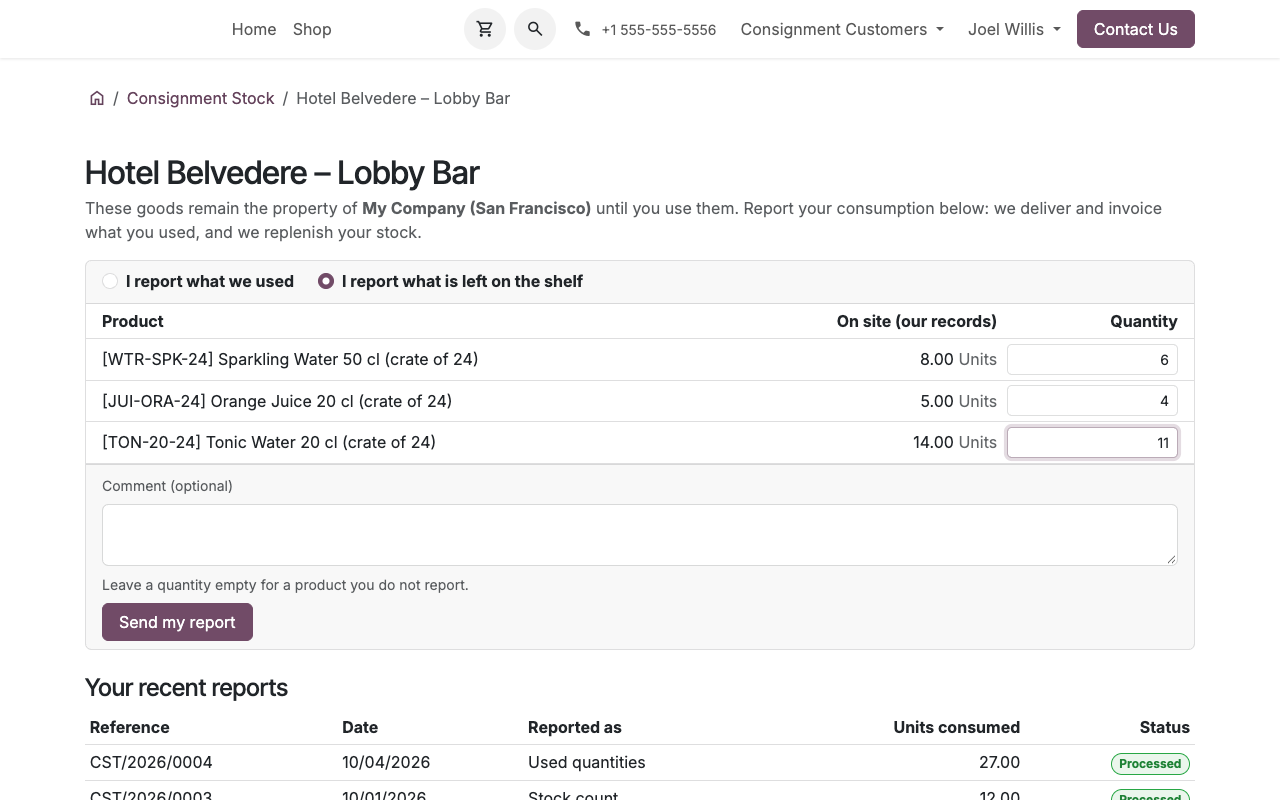The height and width of the screenshot is (800, 1280).
Task: Click the phone handset icon
Action: coord(582,29)
